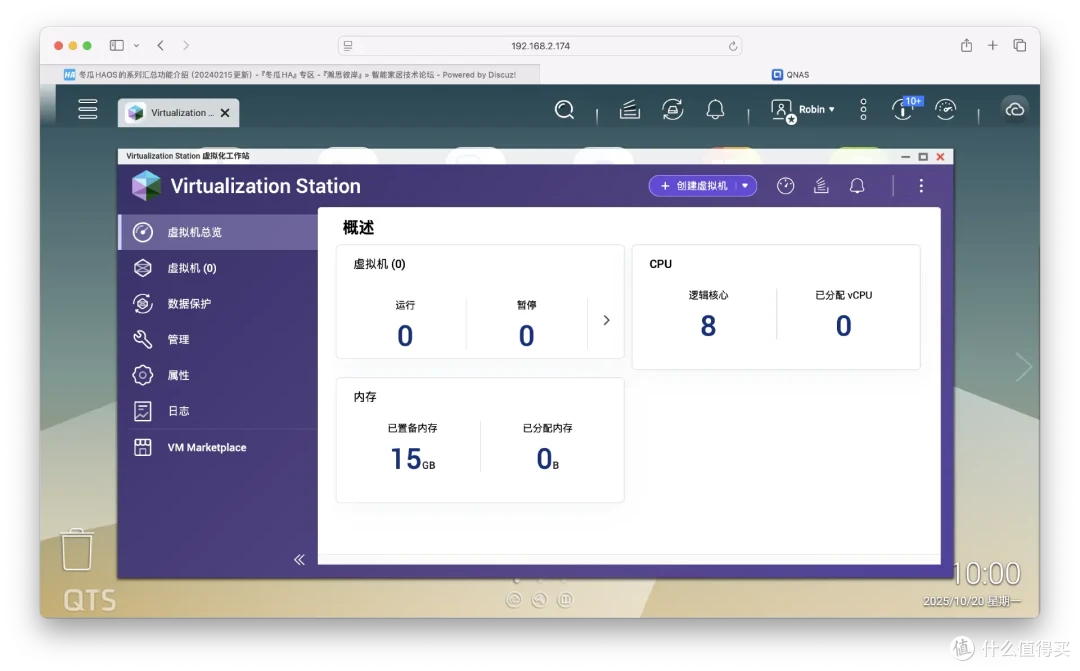This screenshot has width=1080, height=671.
Task: Open Virtualization Station tasks stack icon
Action: (x=821, y=186)
